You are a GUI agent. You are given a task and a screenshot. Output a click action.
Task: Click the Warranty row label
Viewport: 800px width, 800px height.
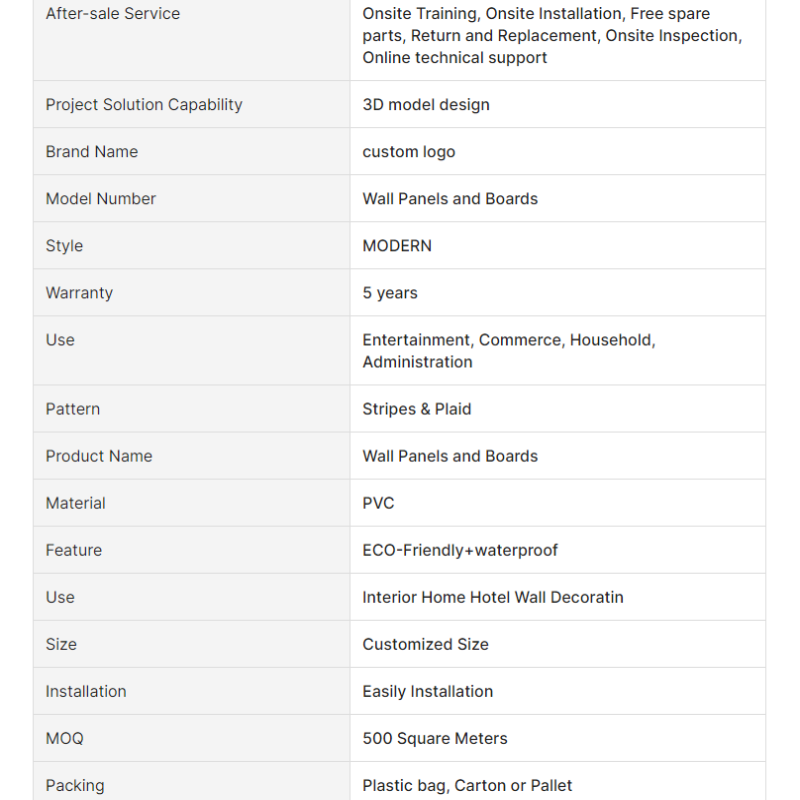point(79,293)
